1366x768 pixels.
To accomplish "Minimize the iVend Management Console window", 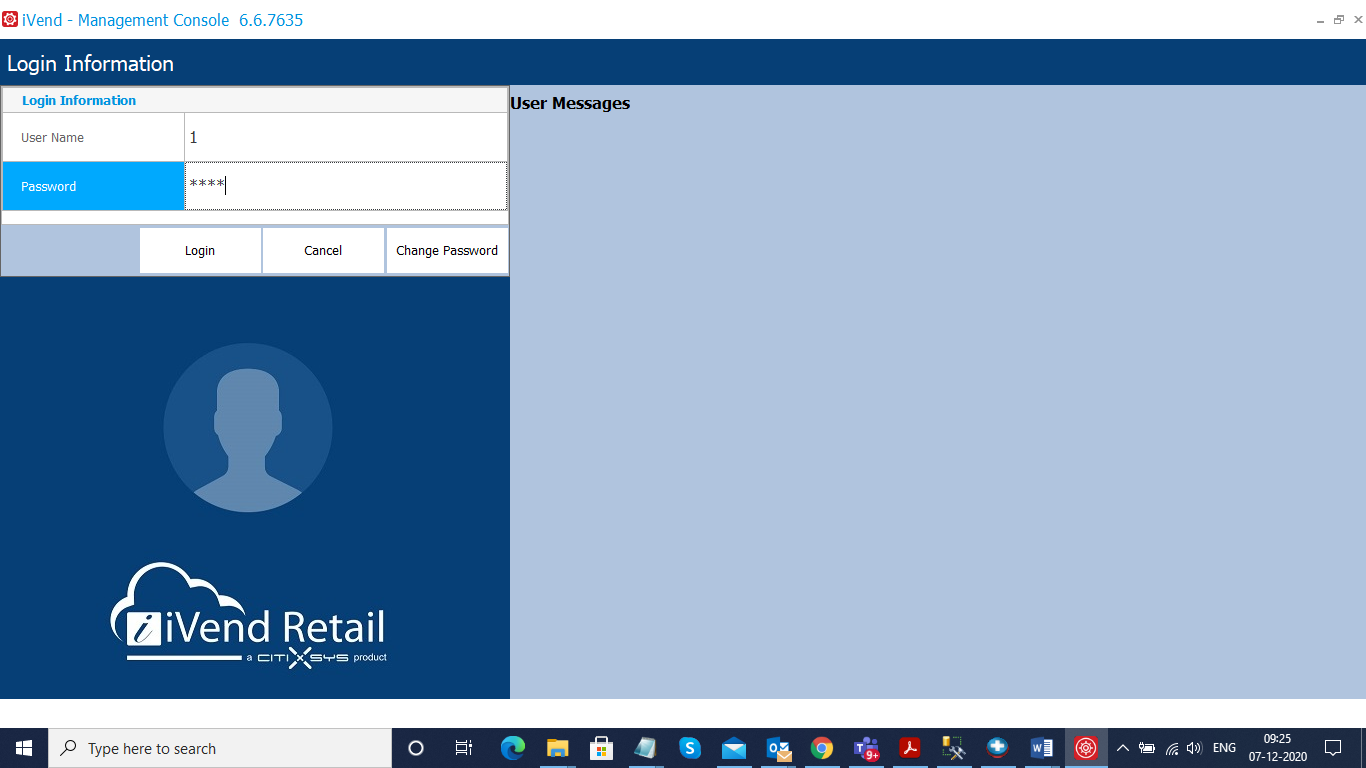I will (1321, 20).
